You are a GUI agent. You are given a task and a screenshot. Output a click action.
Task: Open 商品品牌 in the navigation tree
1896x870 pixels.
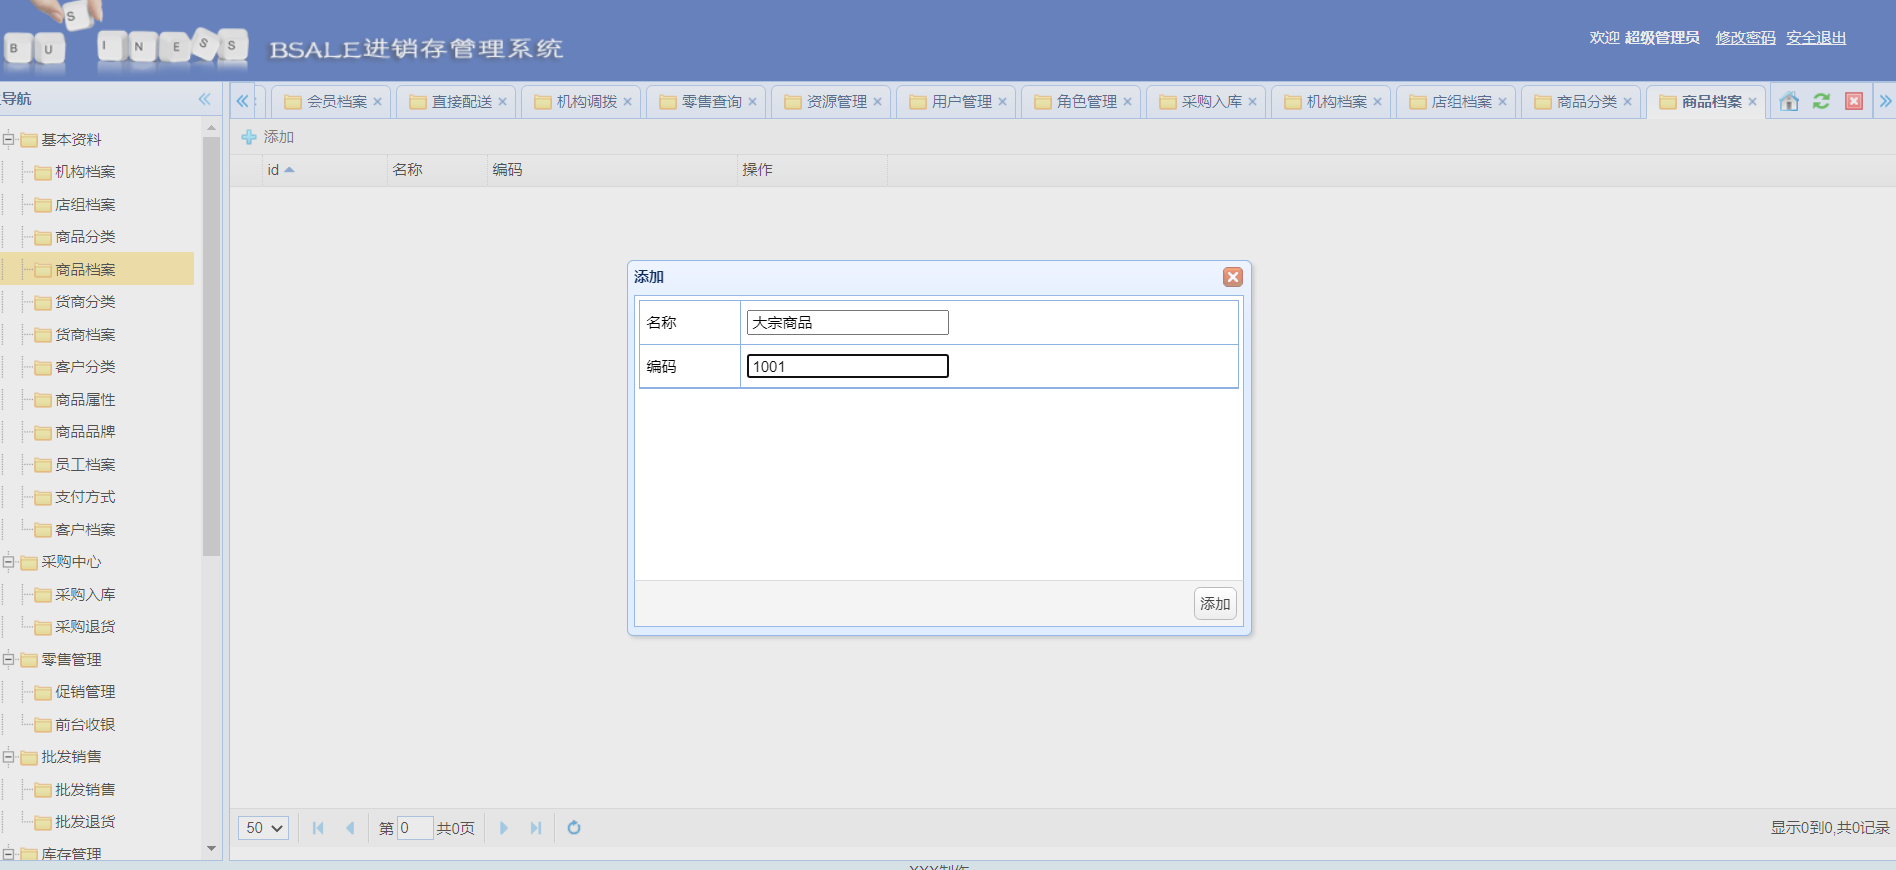tap(85, 432)
